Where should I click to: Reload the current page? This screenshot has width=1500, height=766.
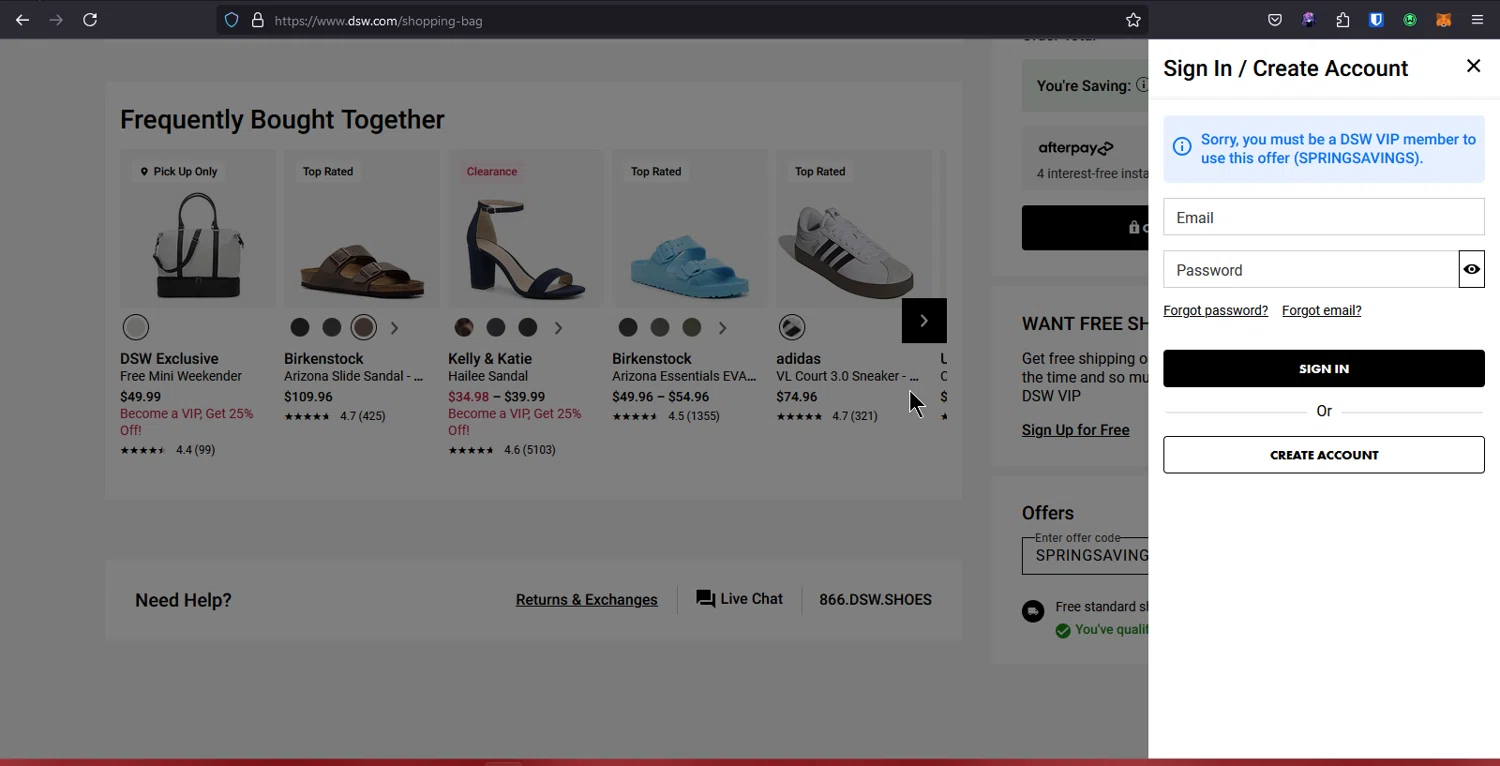[90, 20]
